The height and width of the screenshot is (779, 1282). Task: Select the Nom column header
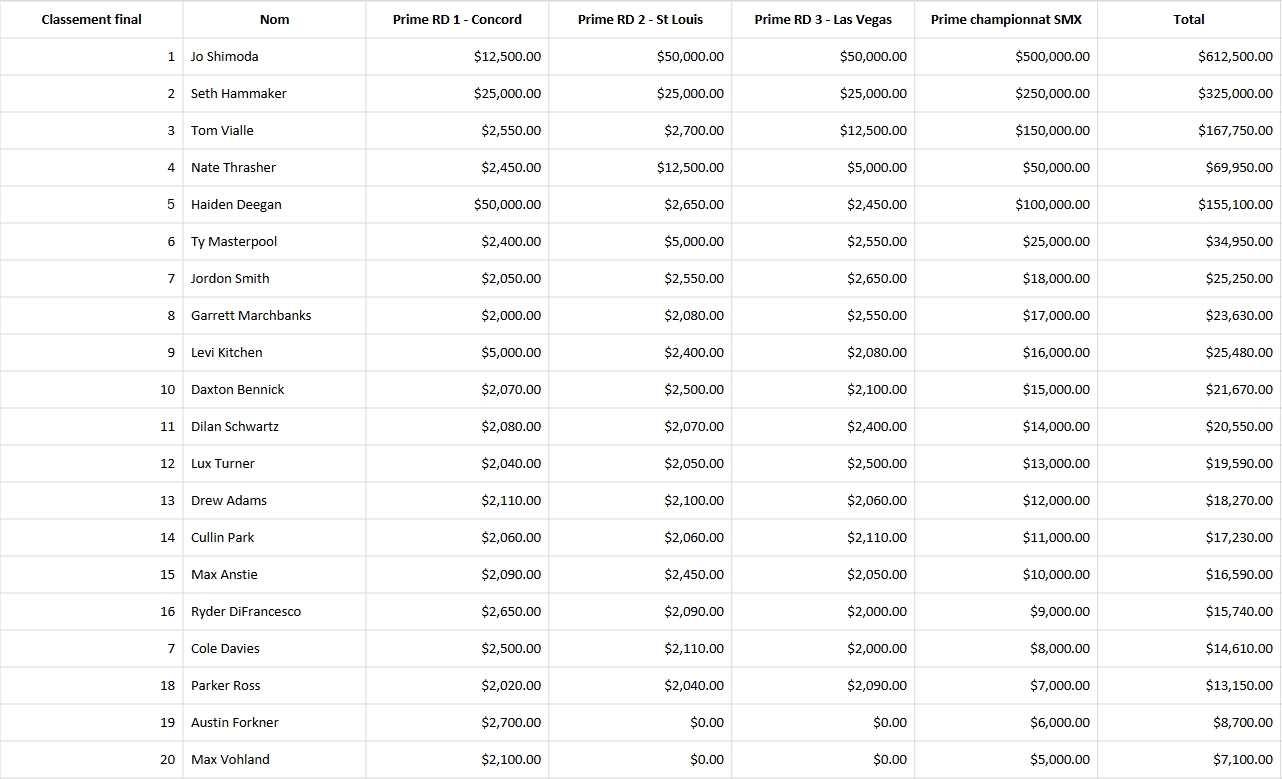coord(274,19)
